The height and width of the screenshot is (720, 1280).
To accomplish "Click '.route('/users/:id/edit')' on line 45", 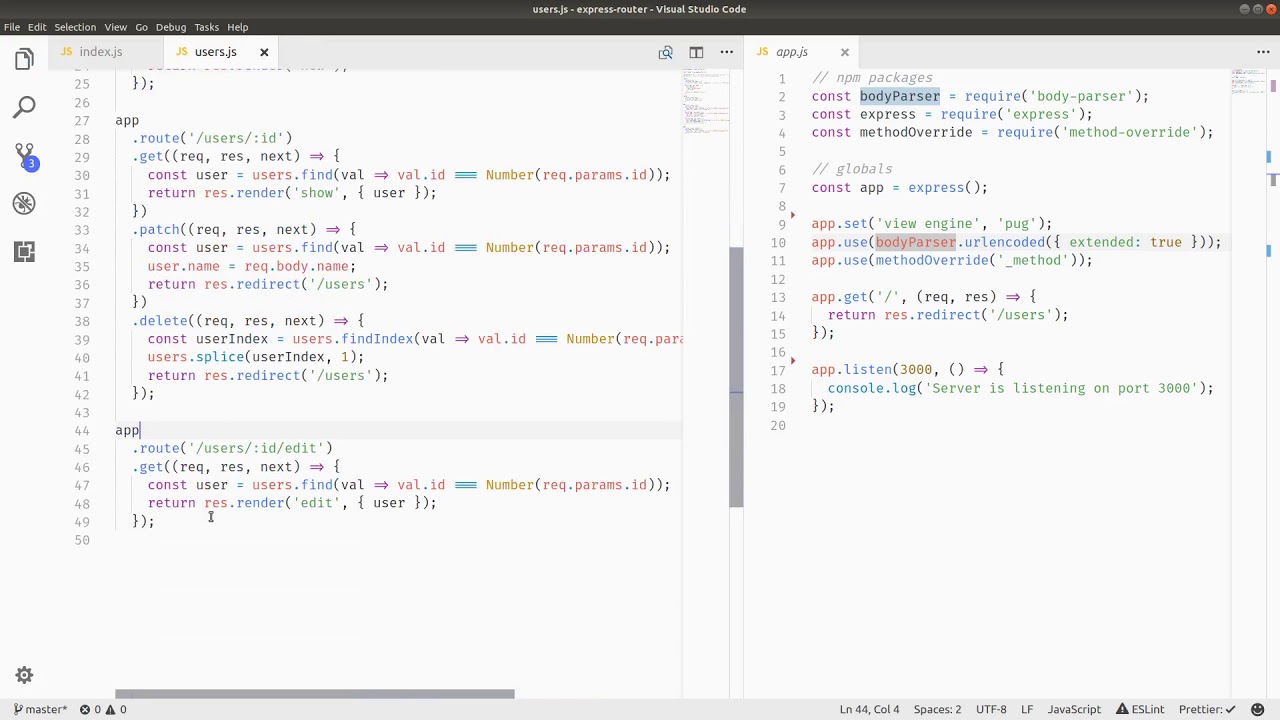I will pyautogui.click(x=232, y=448).
